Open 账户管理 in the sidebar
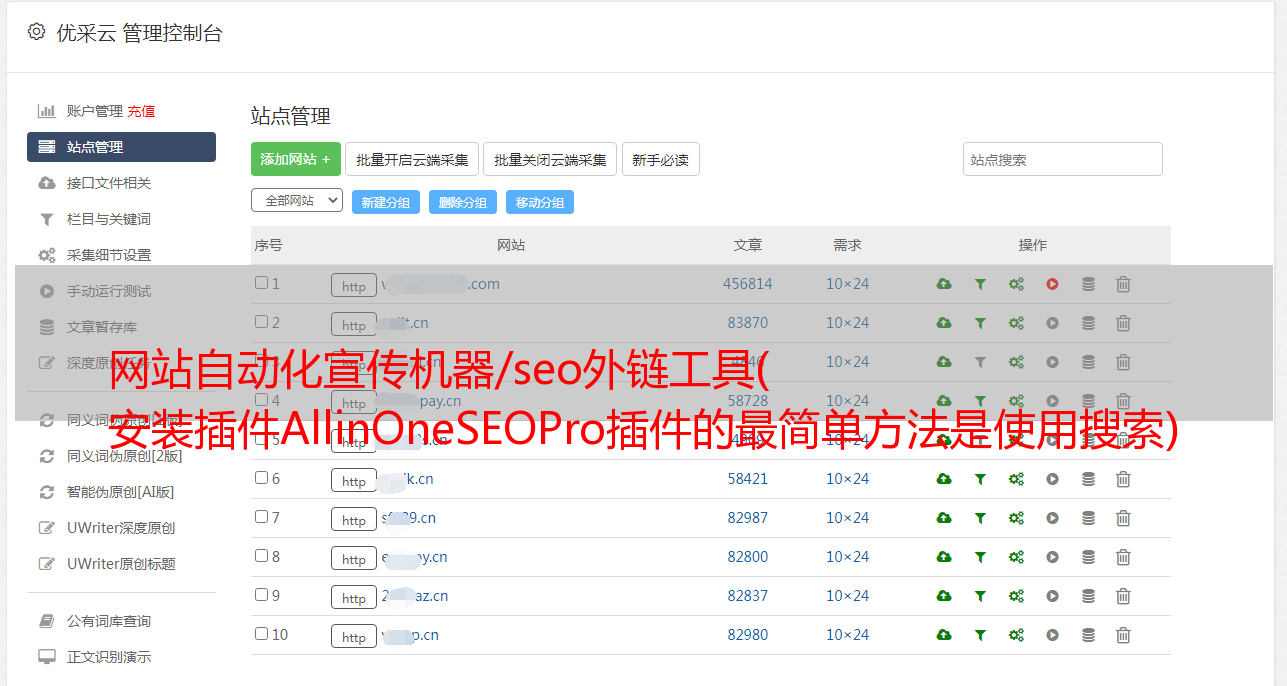Viewport: 1287px width, 686px height. point(94,111)
